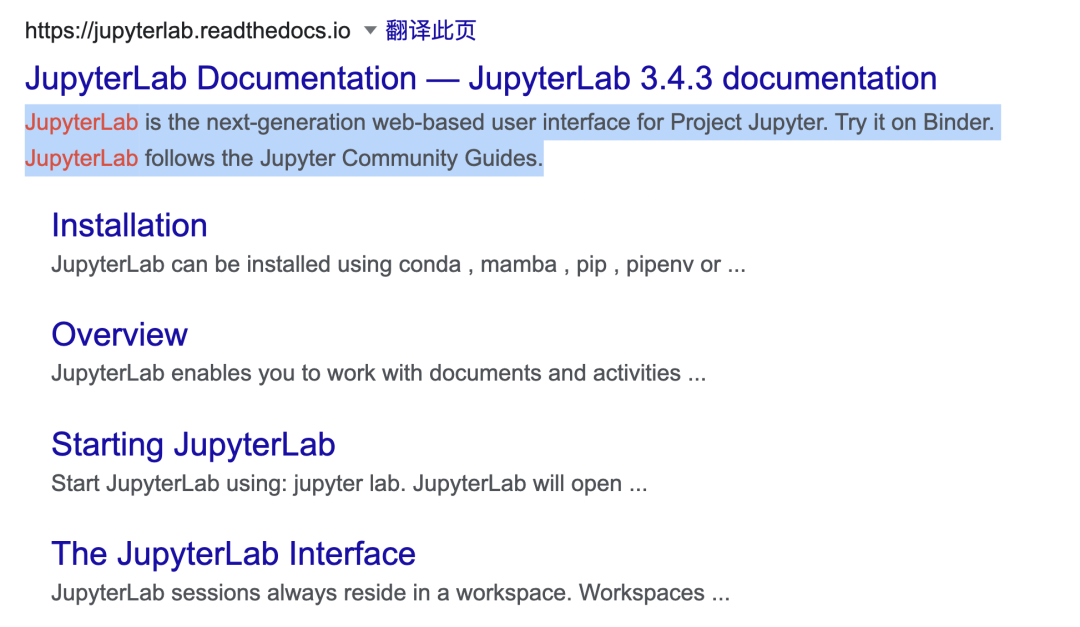Open the Overview section link

119,335
